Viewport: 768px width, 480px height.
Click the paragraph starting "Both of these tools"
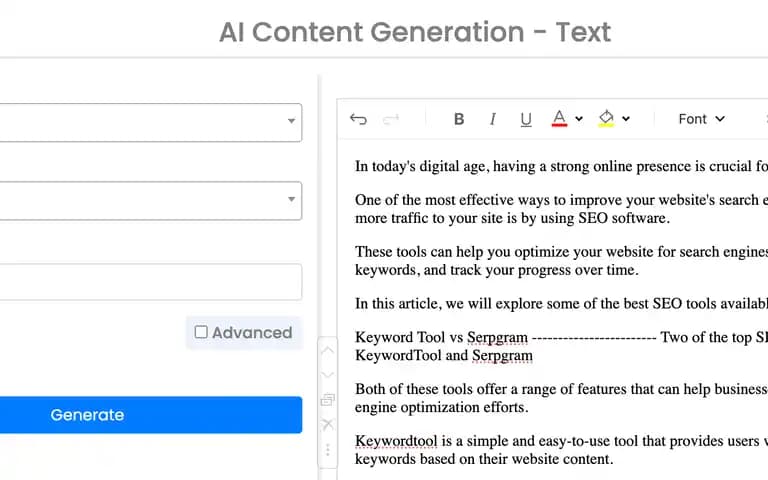pos(561,398)
